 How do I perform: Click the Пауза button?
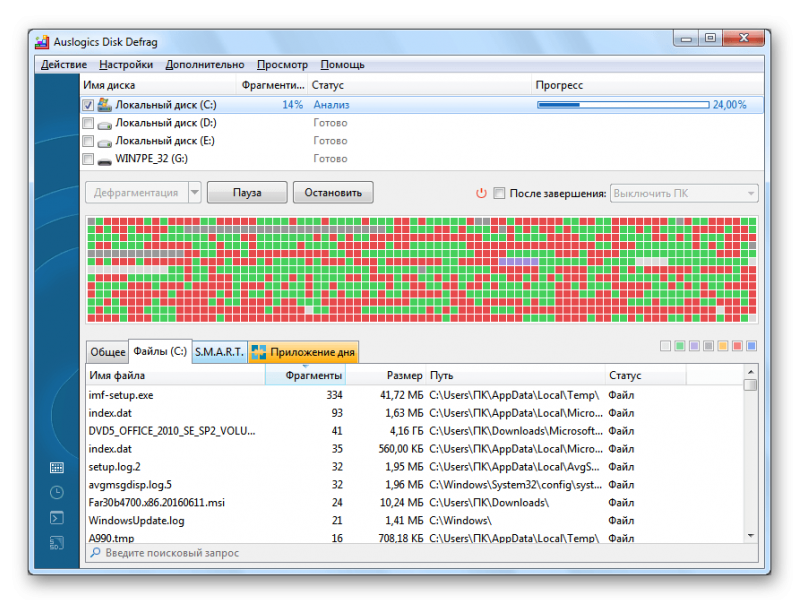(x=247, y=192)
